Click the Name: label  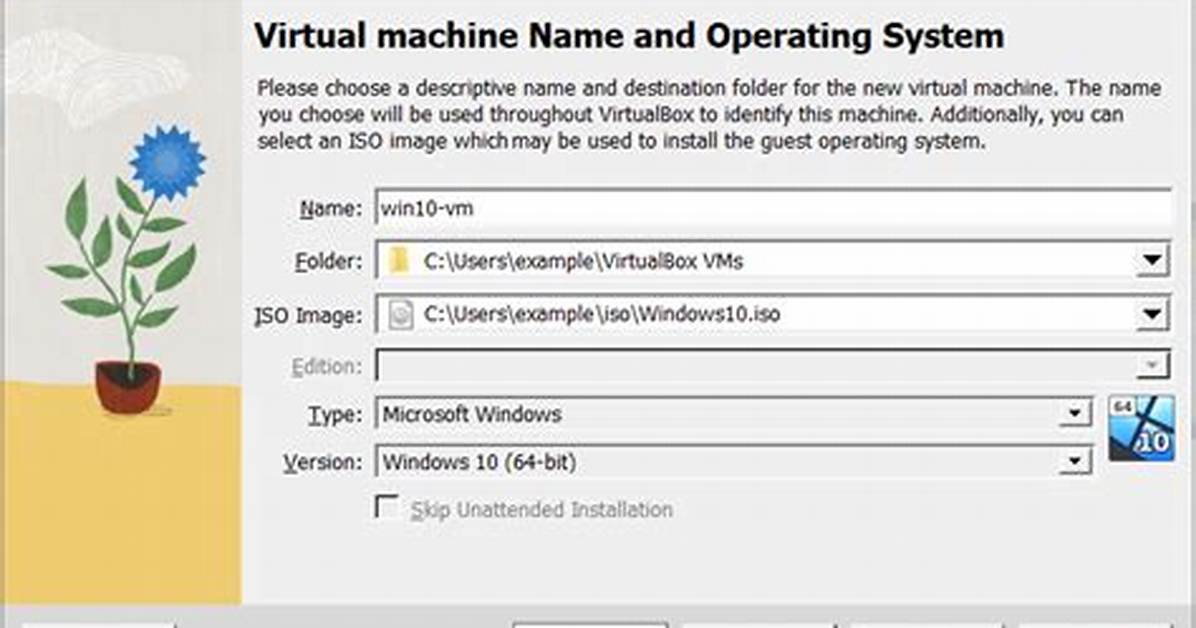pos(331,208)
